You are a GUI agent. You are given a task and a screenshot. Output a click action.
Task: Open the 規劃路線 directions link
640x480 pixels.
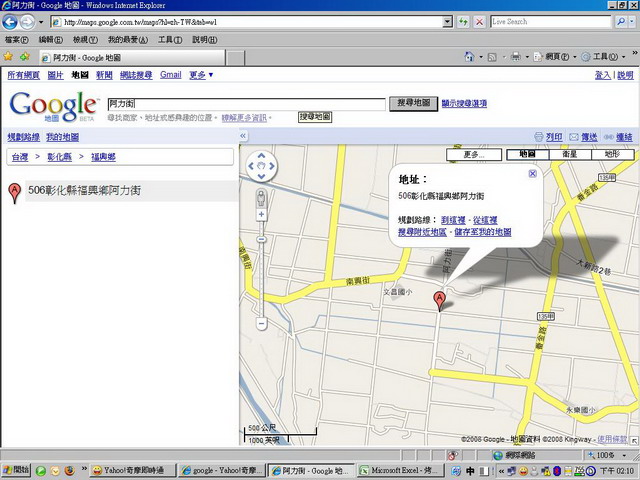24,137
